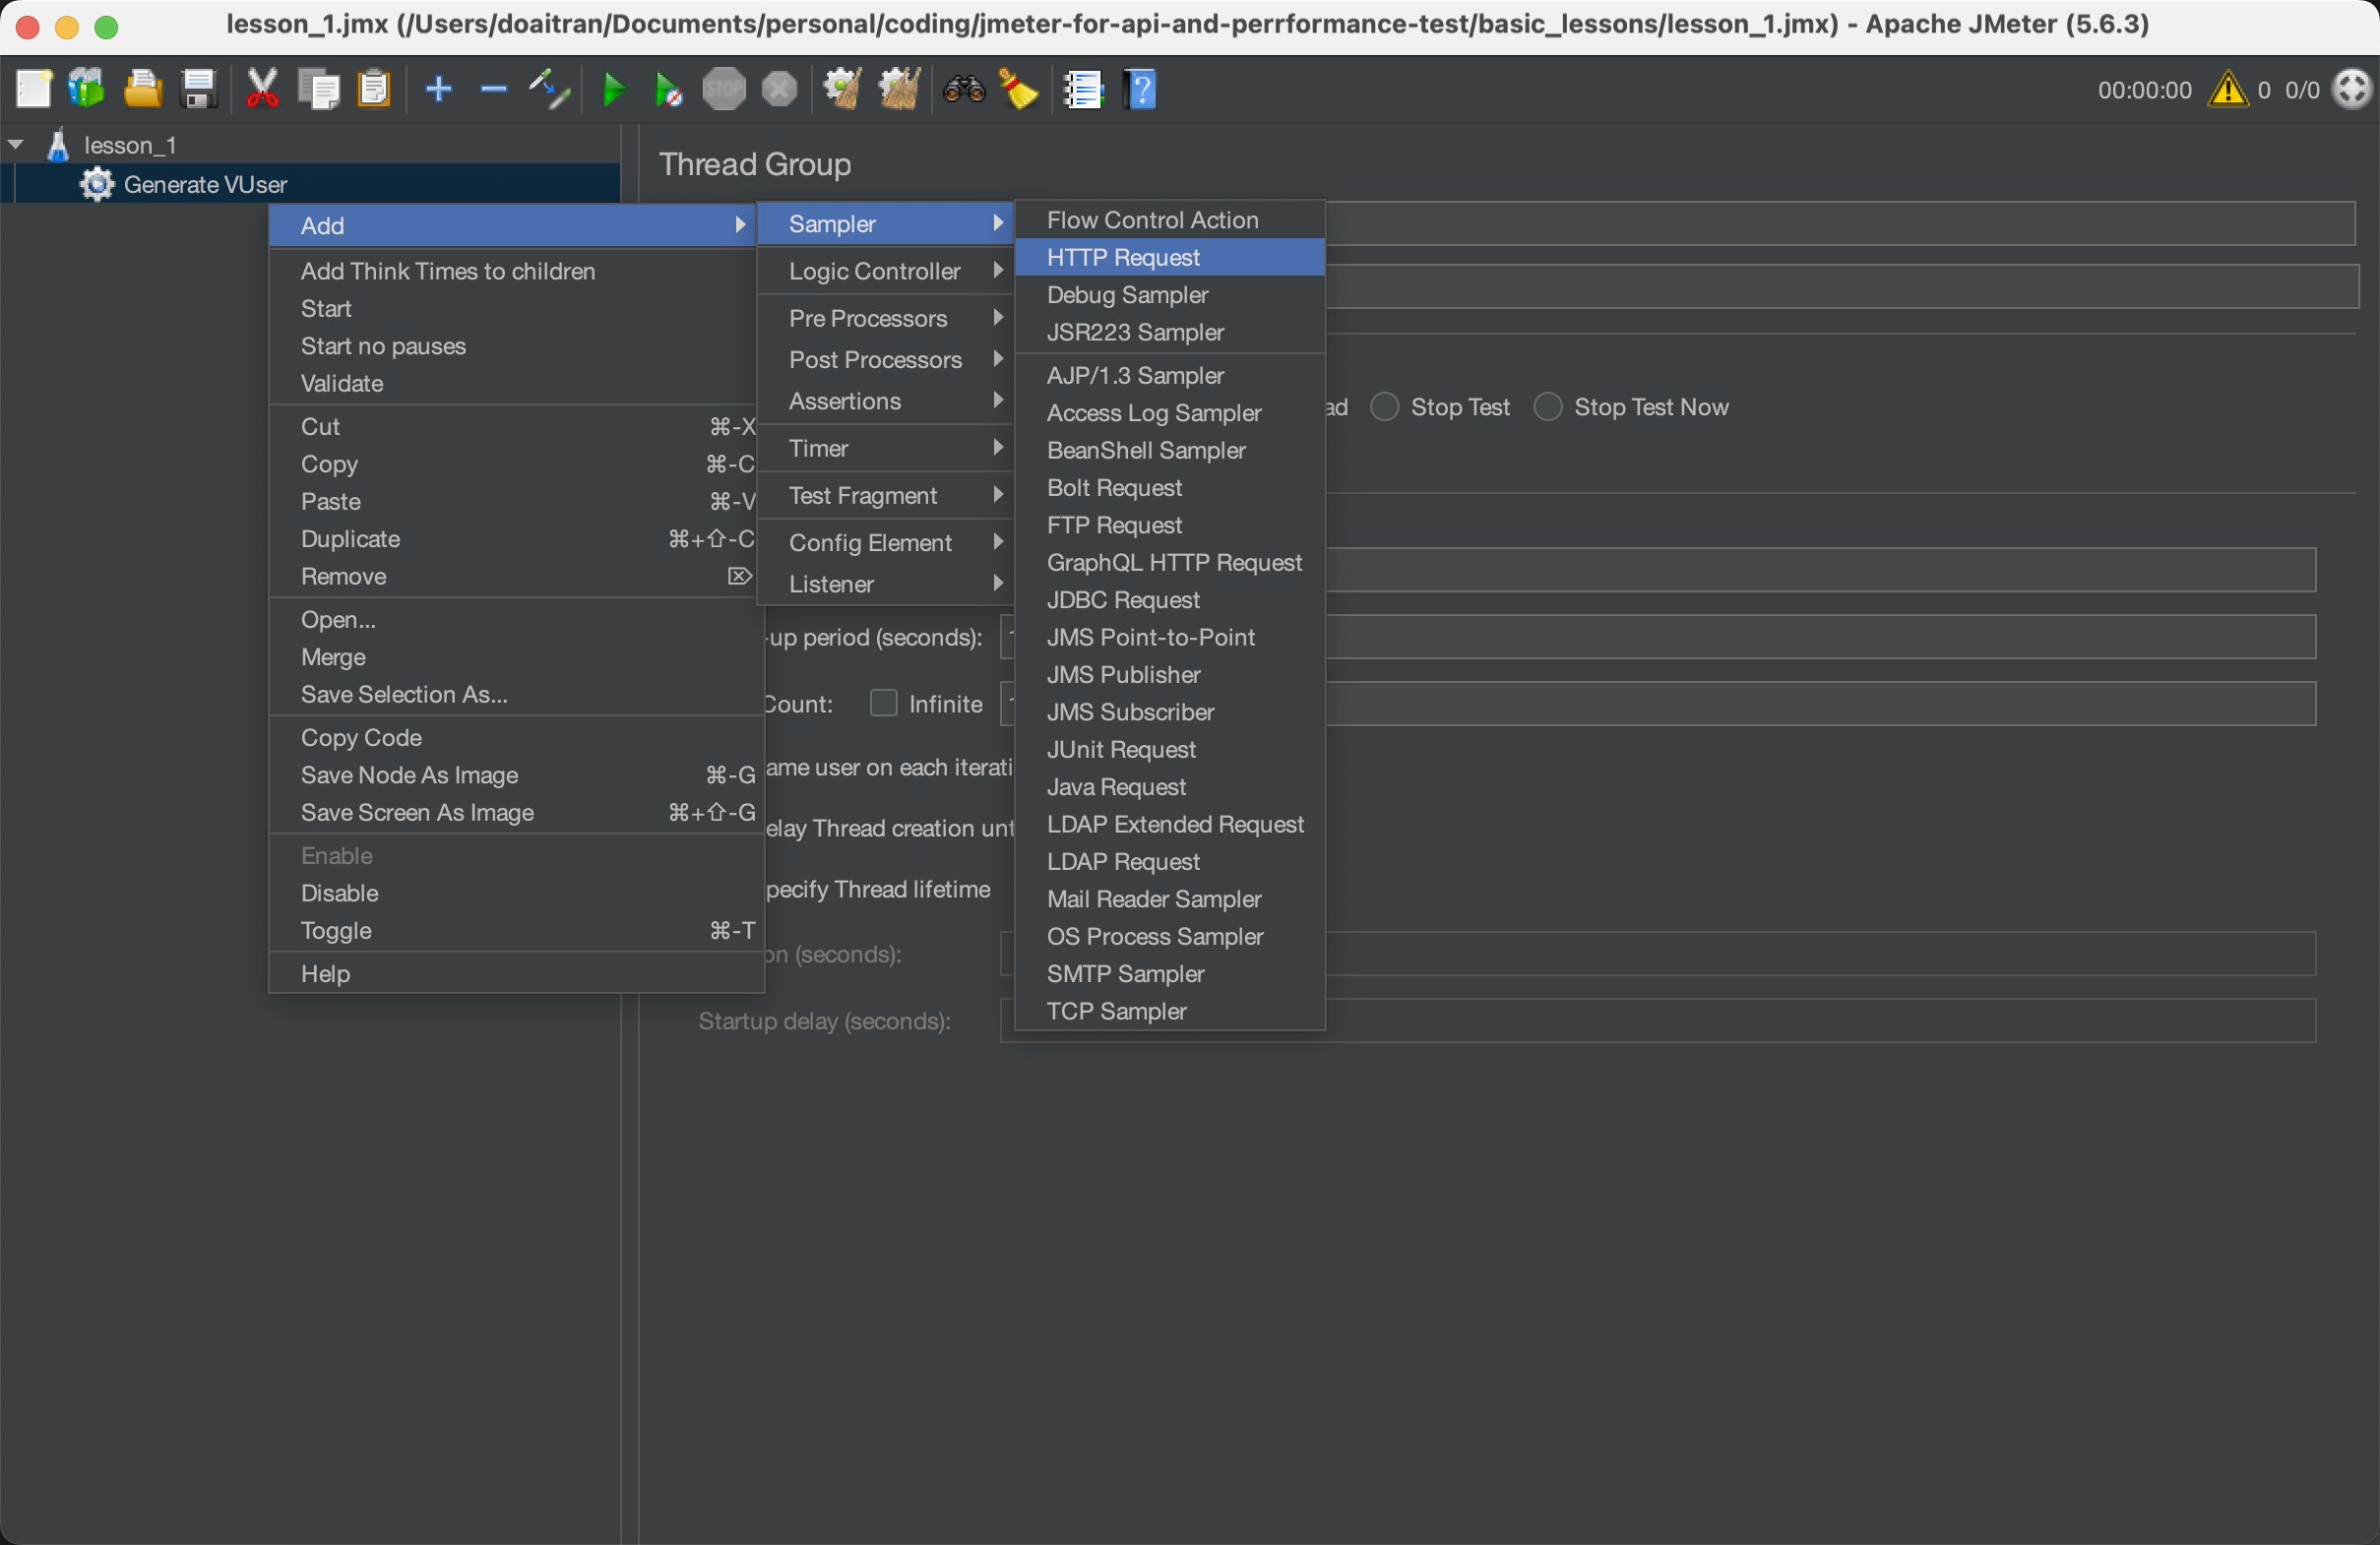2380x1545 pixels.
Task: Start the test with green play icon
Action: coord(614,89)
